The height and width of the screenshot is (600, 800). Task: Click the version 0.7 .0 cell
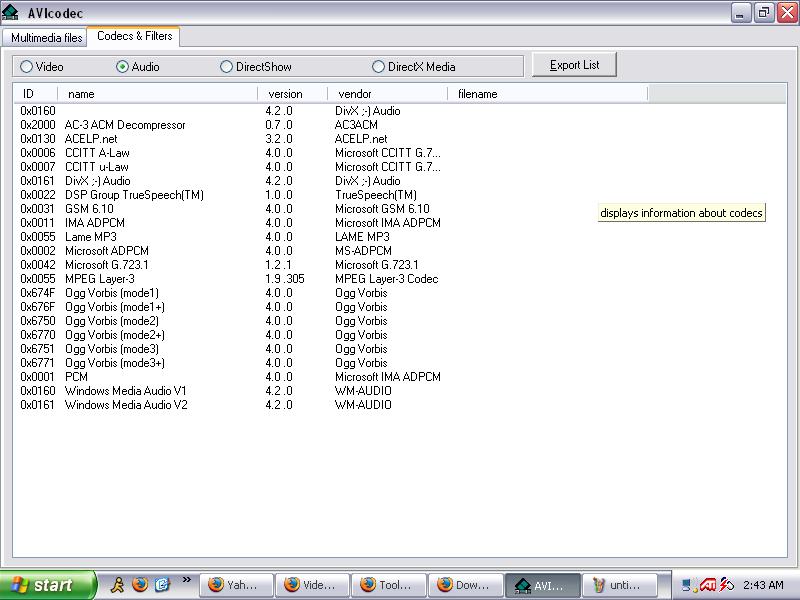tap(279, 125)
